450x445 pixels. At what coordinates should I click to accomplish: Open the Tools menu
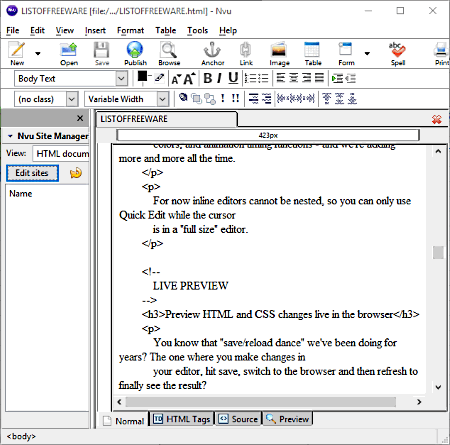pos(197,30)
